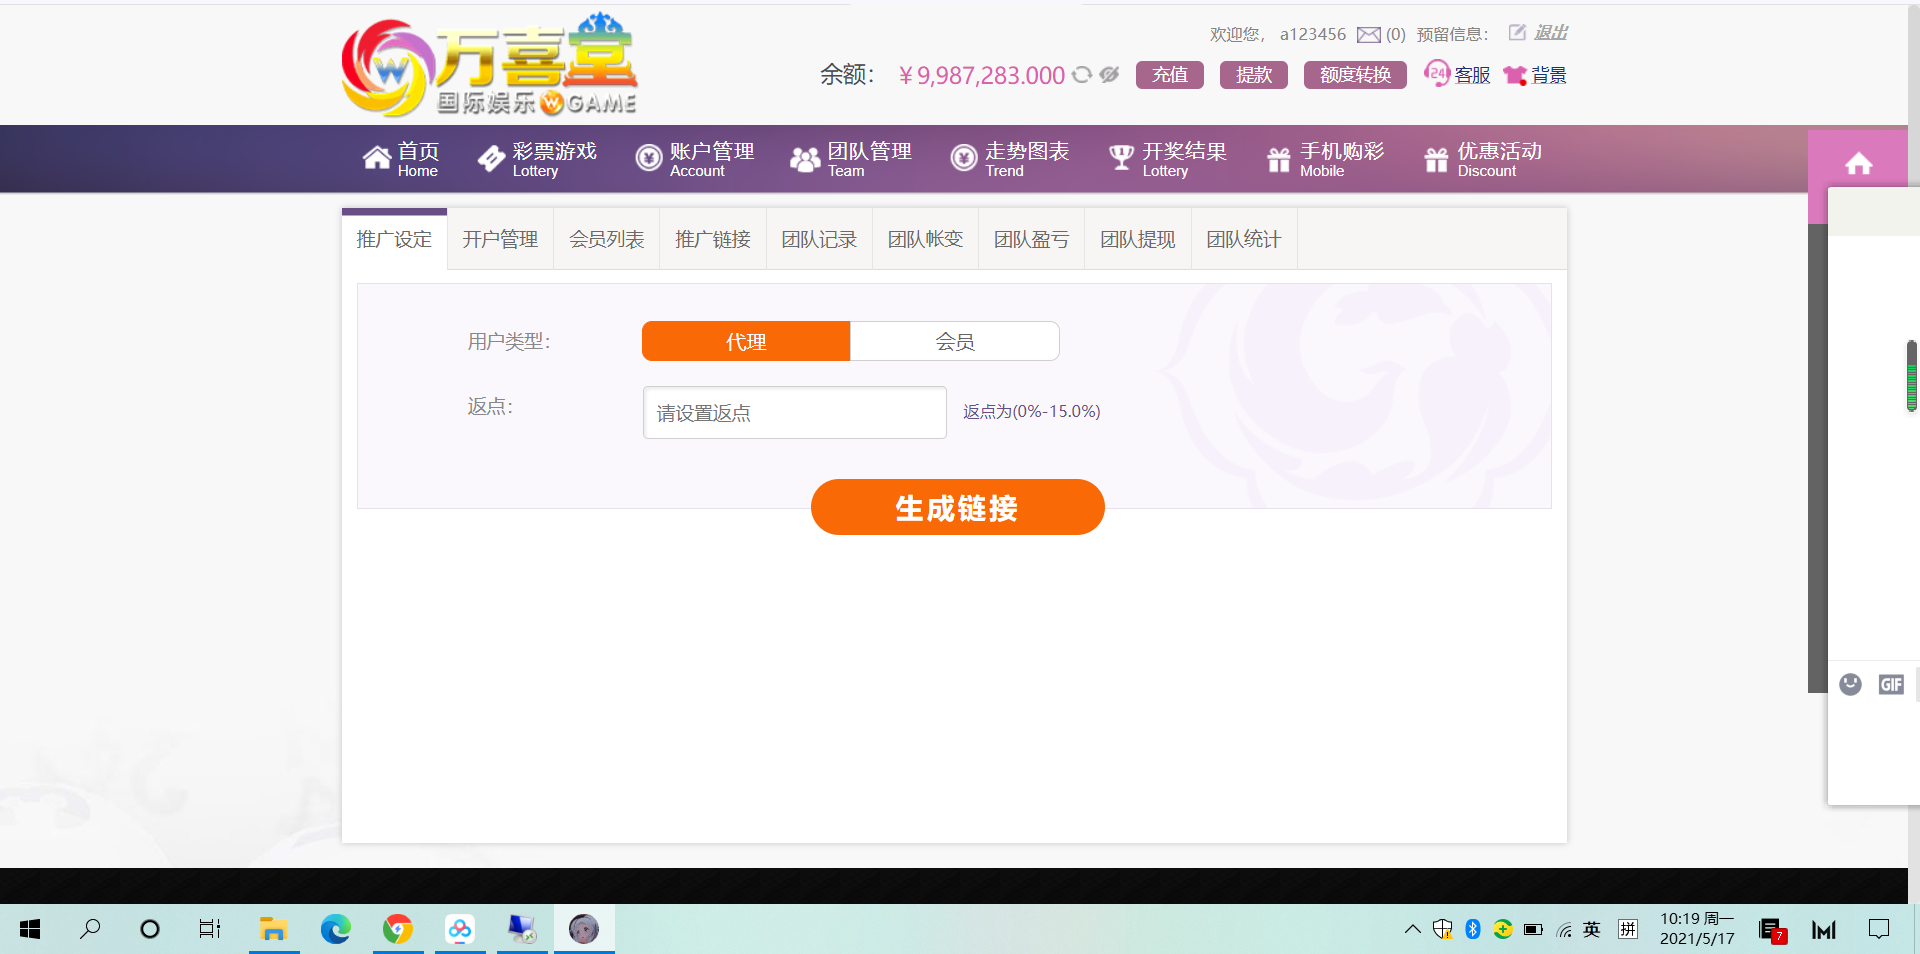This screenshot has width=1920, height=954.
Task: Click the 返点 rebate input field
Action: click(x=794, y=413)
